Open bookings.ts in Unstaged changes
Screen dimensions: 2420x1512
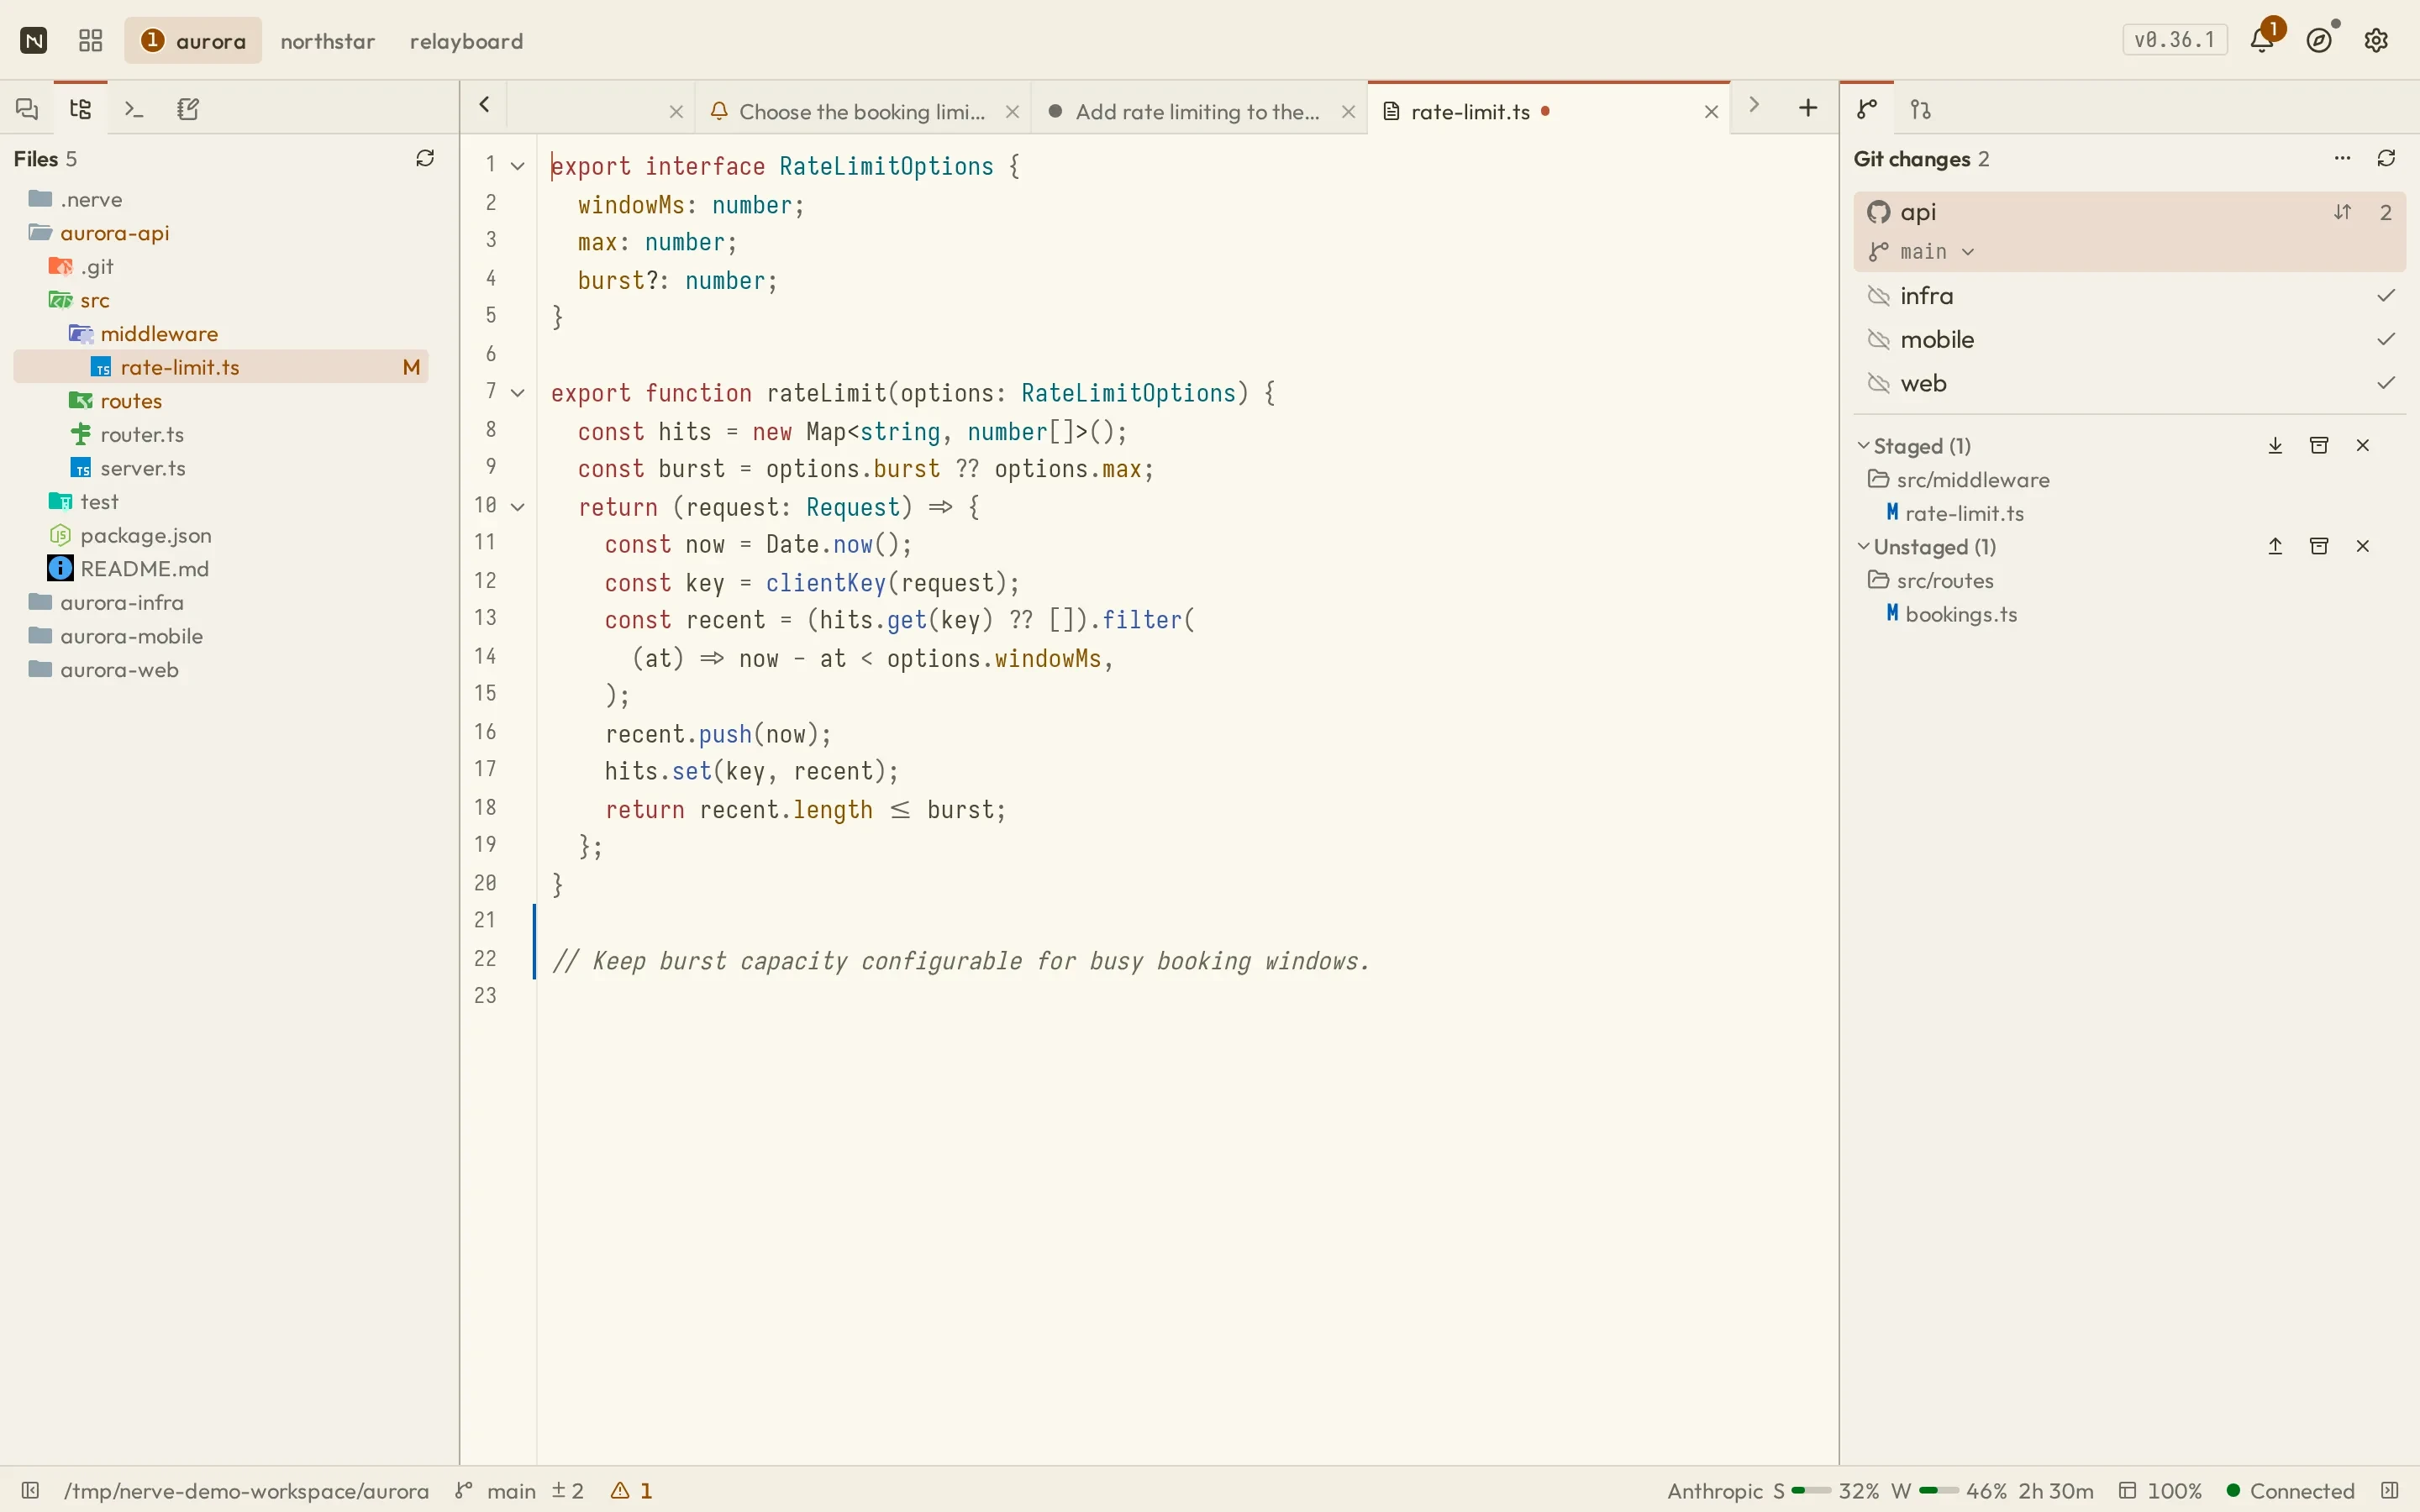tap(1960, 614)
